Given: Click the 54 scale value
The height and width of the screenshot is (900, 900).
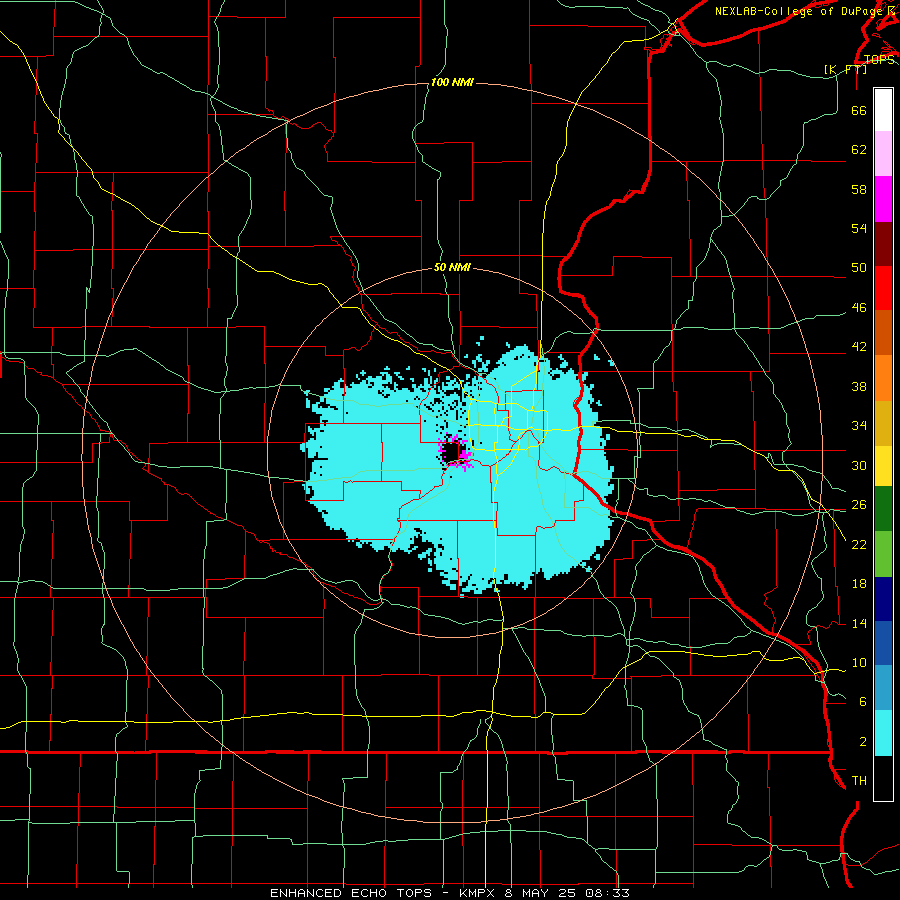Looking at the screenshot, I should (859, 228).
